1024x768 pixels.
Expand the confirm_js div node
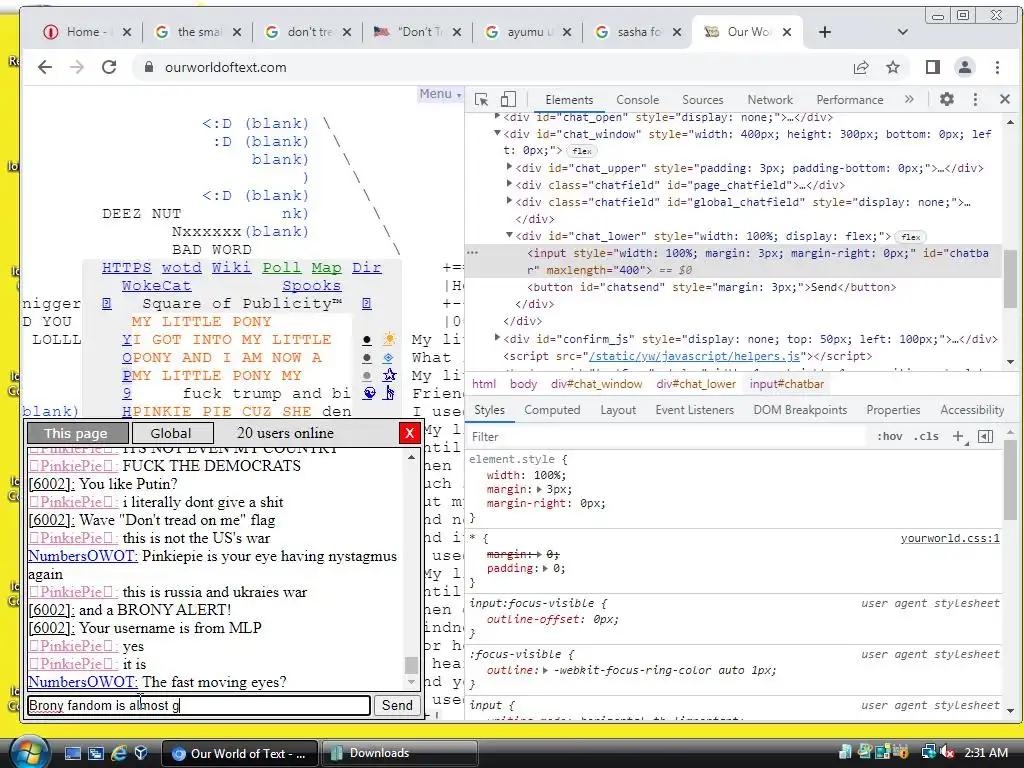(x=497, y=338)
